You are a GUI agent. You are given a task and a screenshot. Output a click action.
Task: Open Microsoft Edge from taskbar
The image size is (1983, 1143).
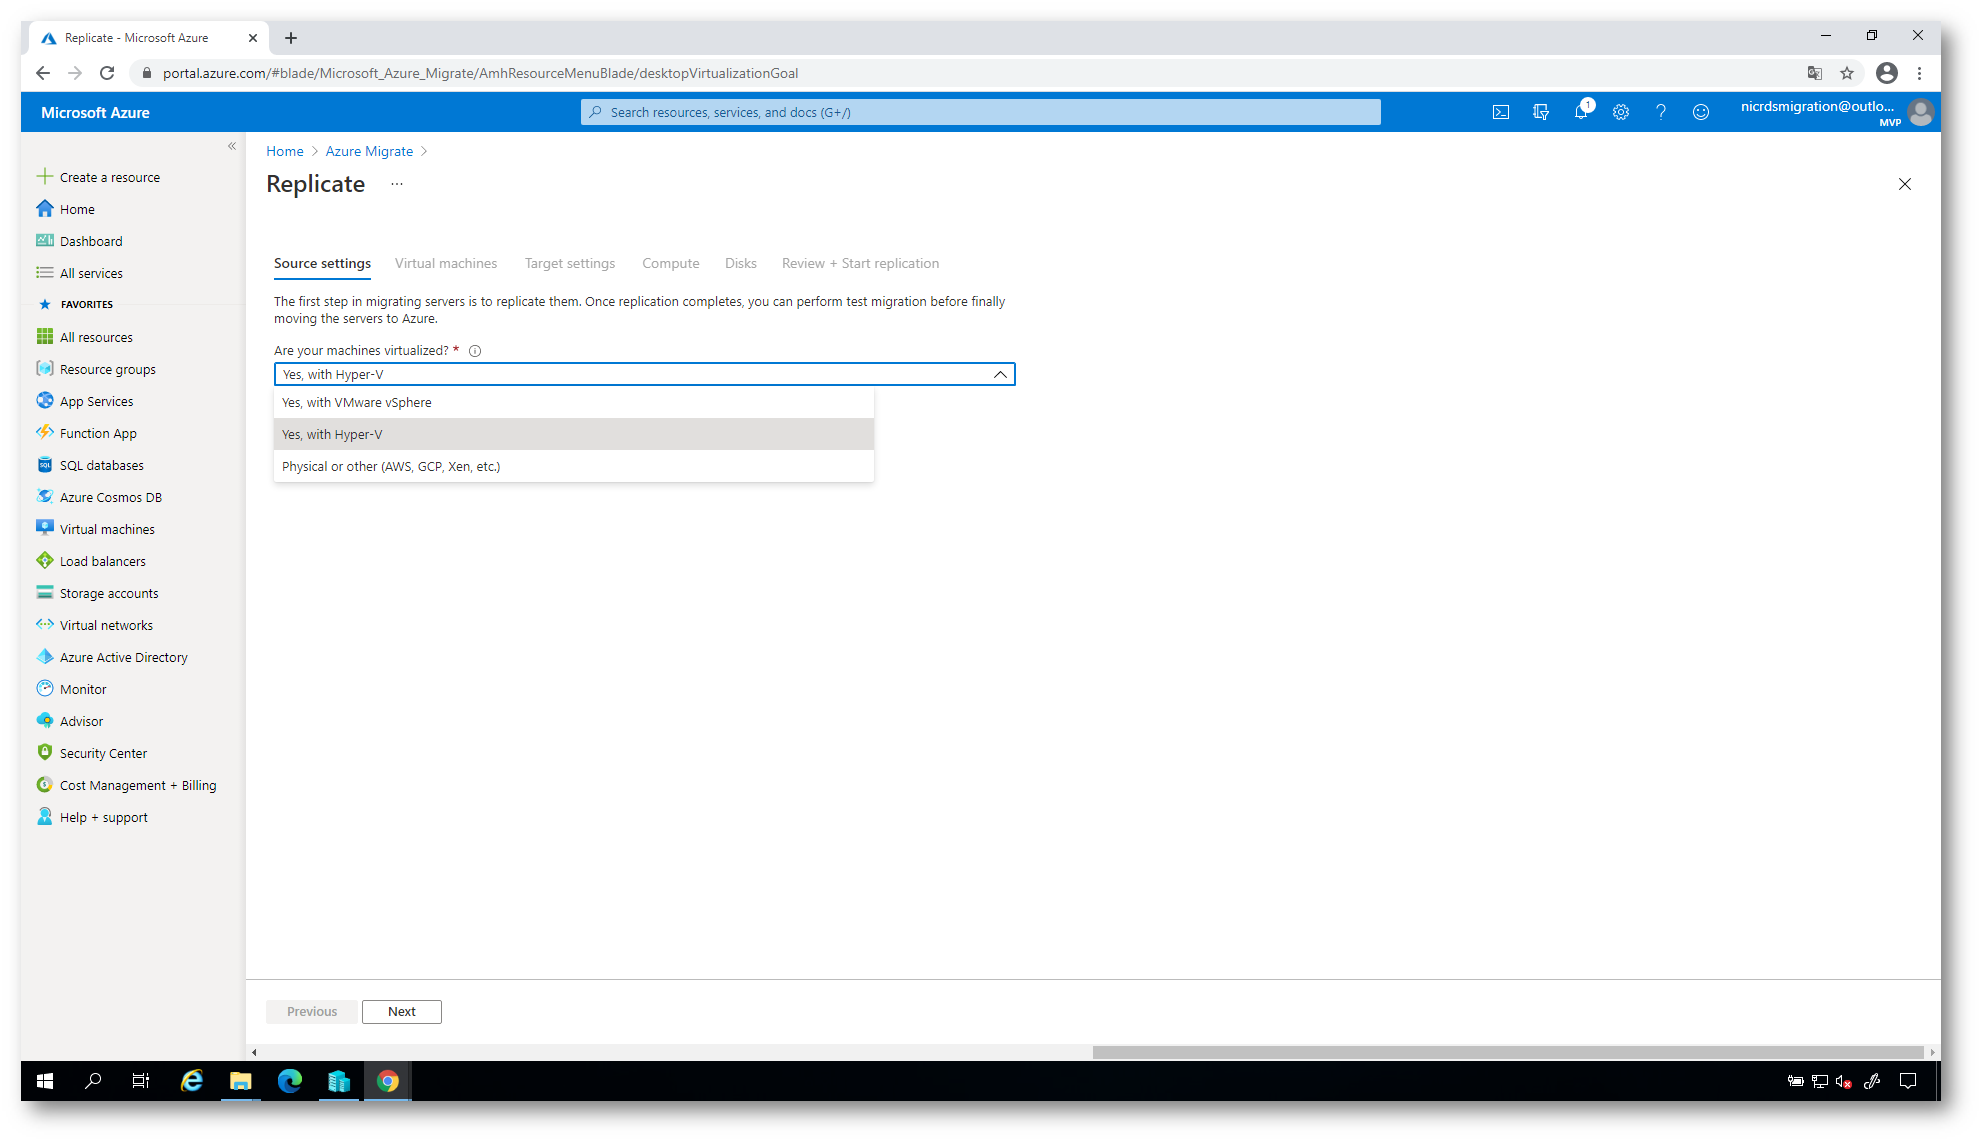(290, 1081)
